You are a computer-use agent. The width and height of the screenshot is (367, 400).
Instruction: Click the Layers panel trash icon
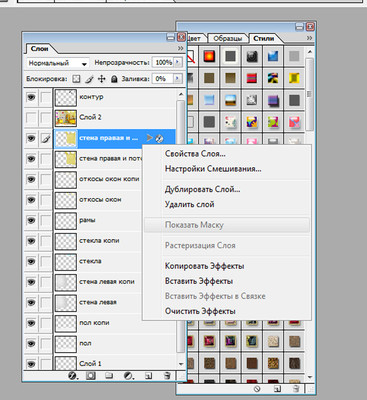[x=168, y=376]
